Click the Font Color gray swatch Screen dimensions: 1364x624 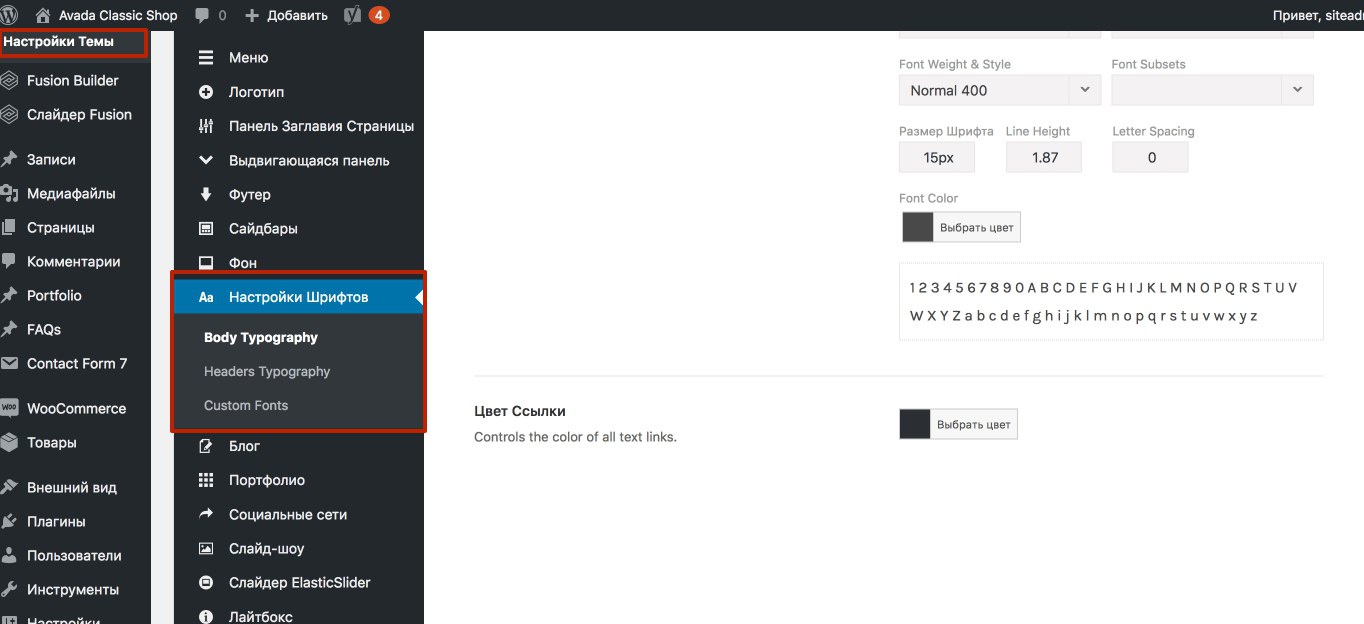(918, 227)
